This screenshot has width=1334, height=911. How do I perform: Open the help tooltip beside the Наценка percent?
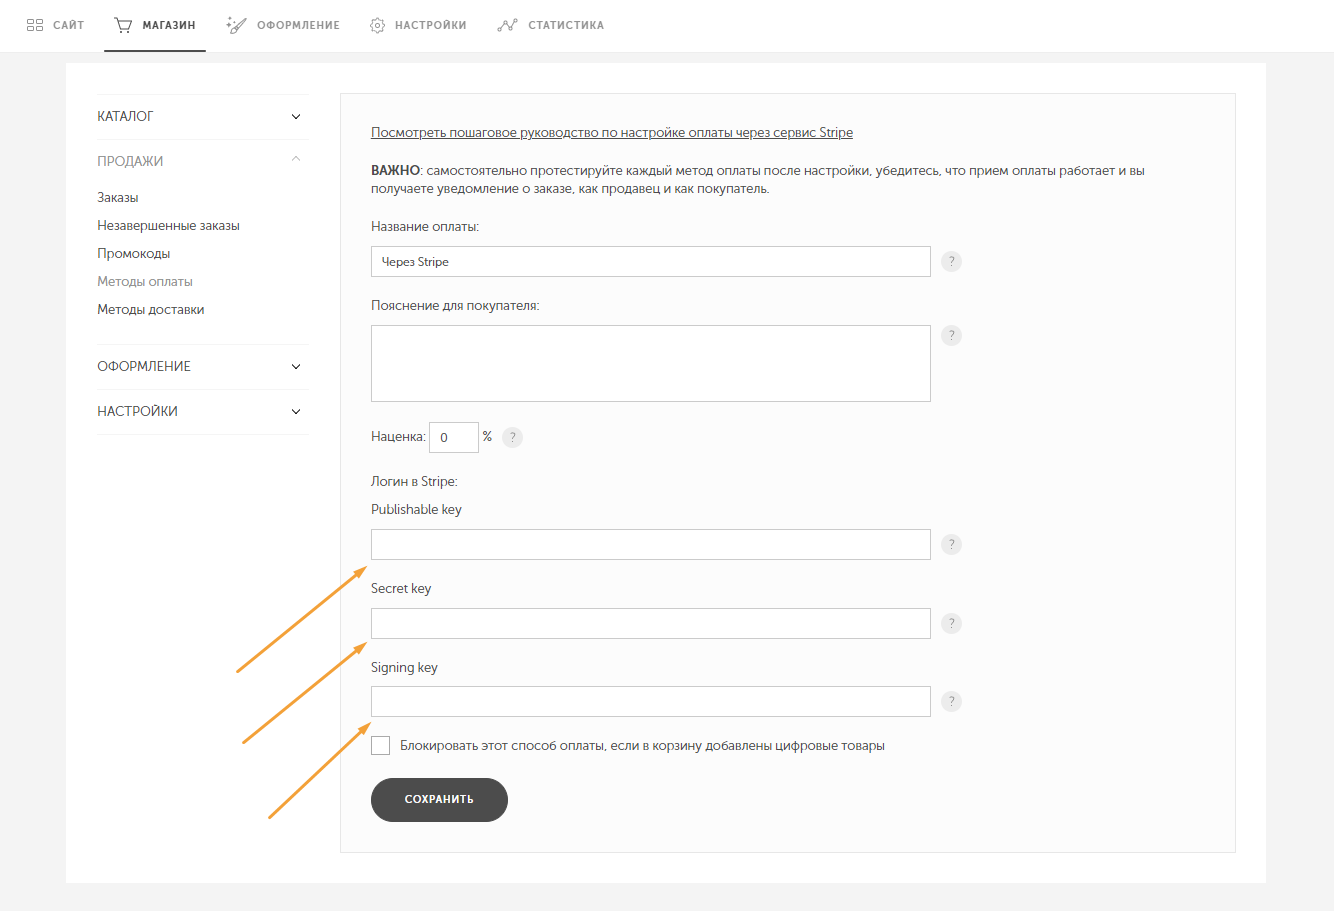point(512,437)
